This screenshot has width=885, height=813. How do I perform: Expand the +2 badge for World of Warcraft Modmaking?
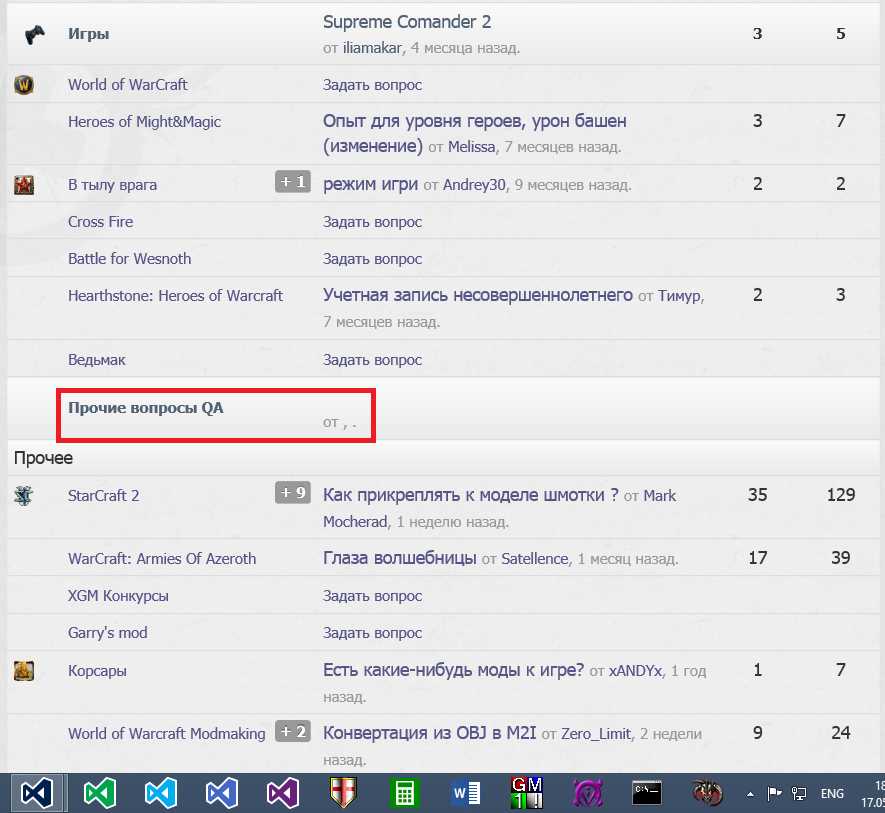pos(293,731)
